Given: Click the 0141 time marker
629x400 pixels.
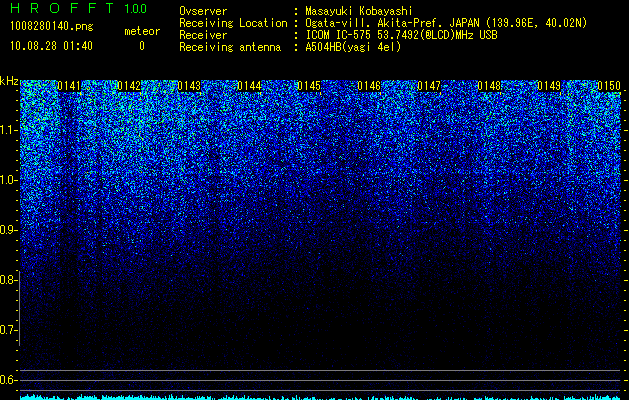Looking at the screenshot, I should pyautogui.click(x=69, y=86).
